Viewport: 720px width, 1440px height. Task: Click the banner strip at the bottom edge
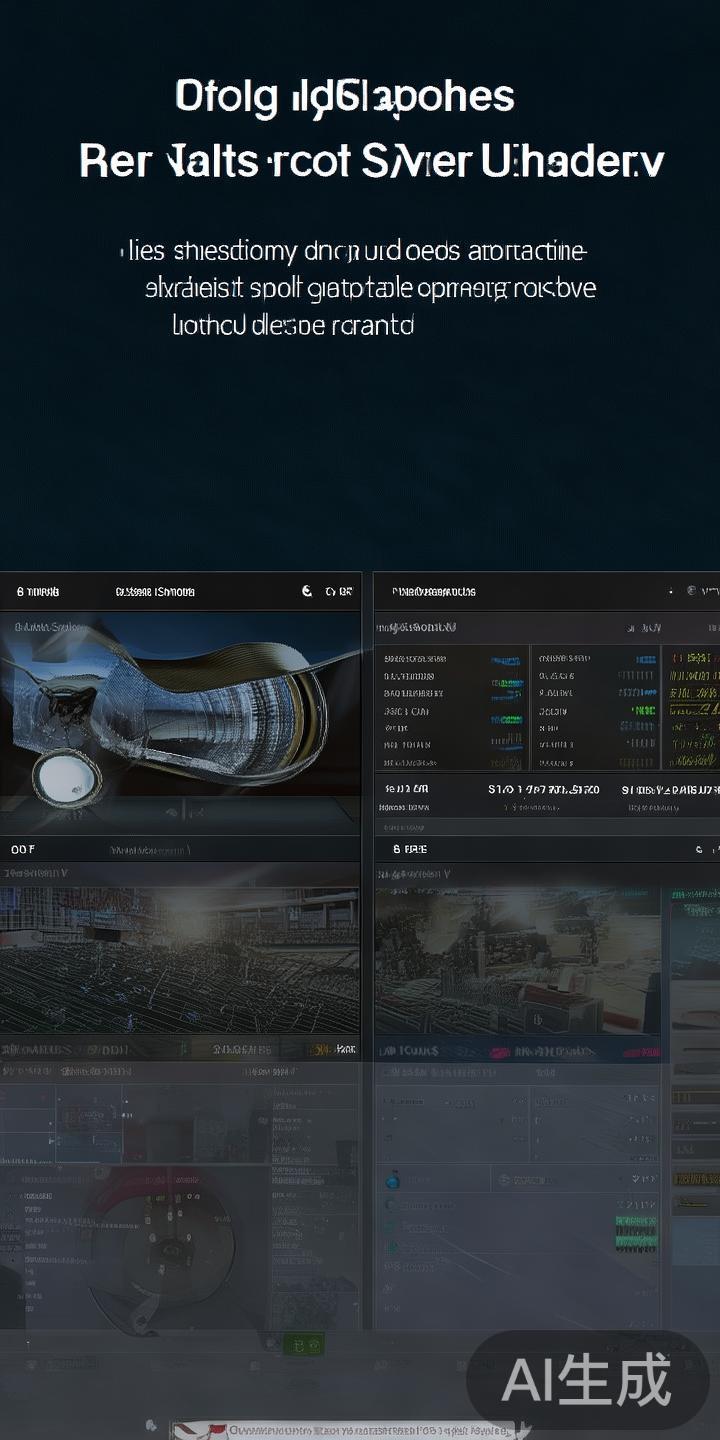(342, 1430)
